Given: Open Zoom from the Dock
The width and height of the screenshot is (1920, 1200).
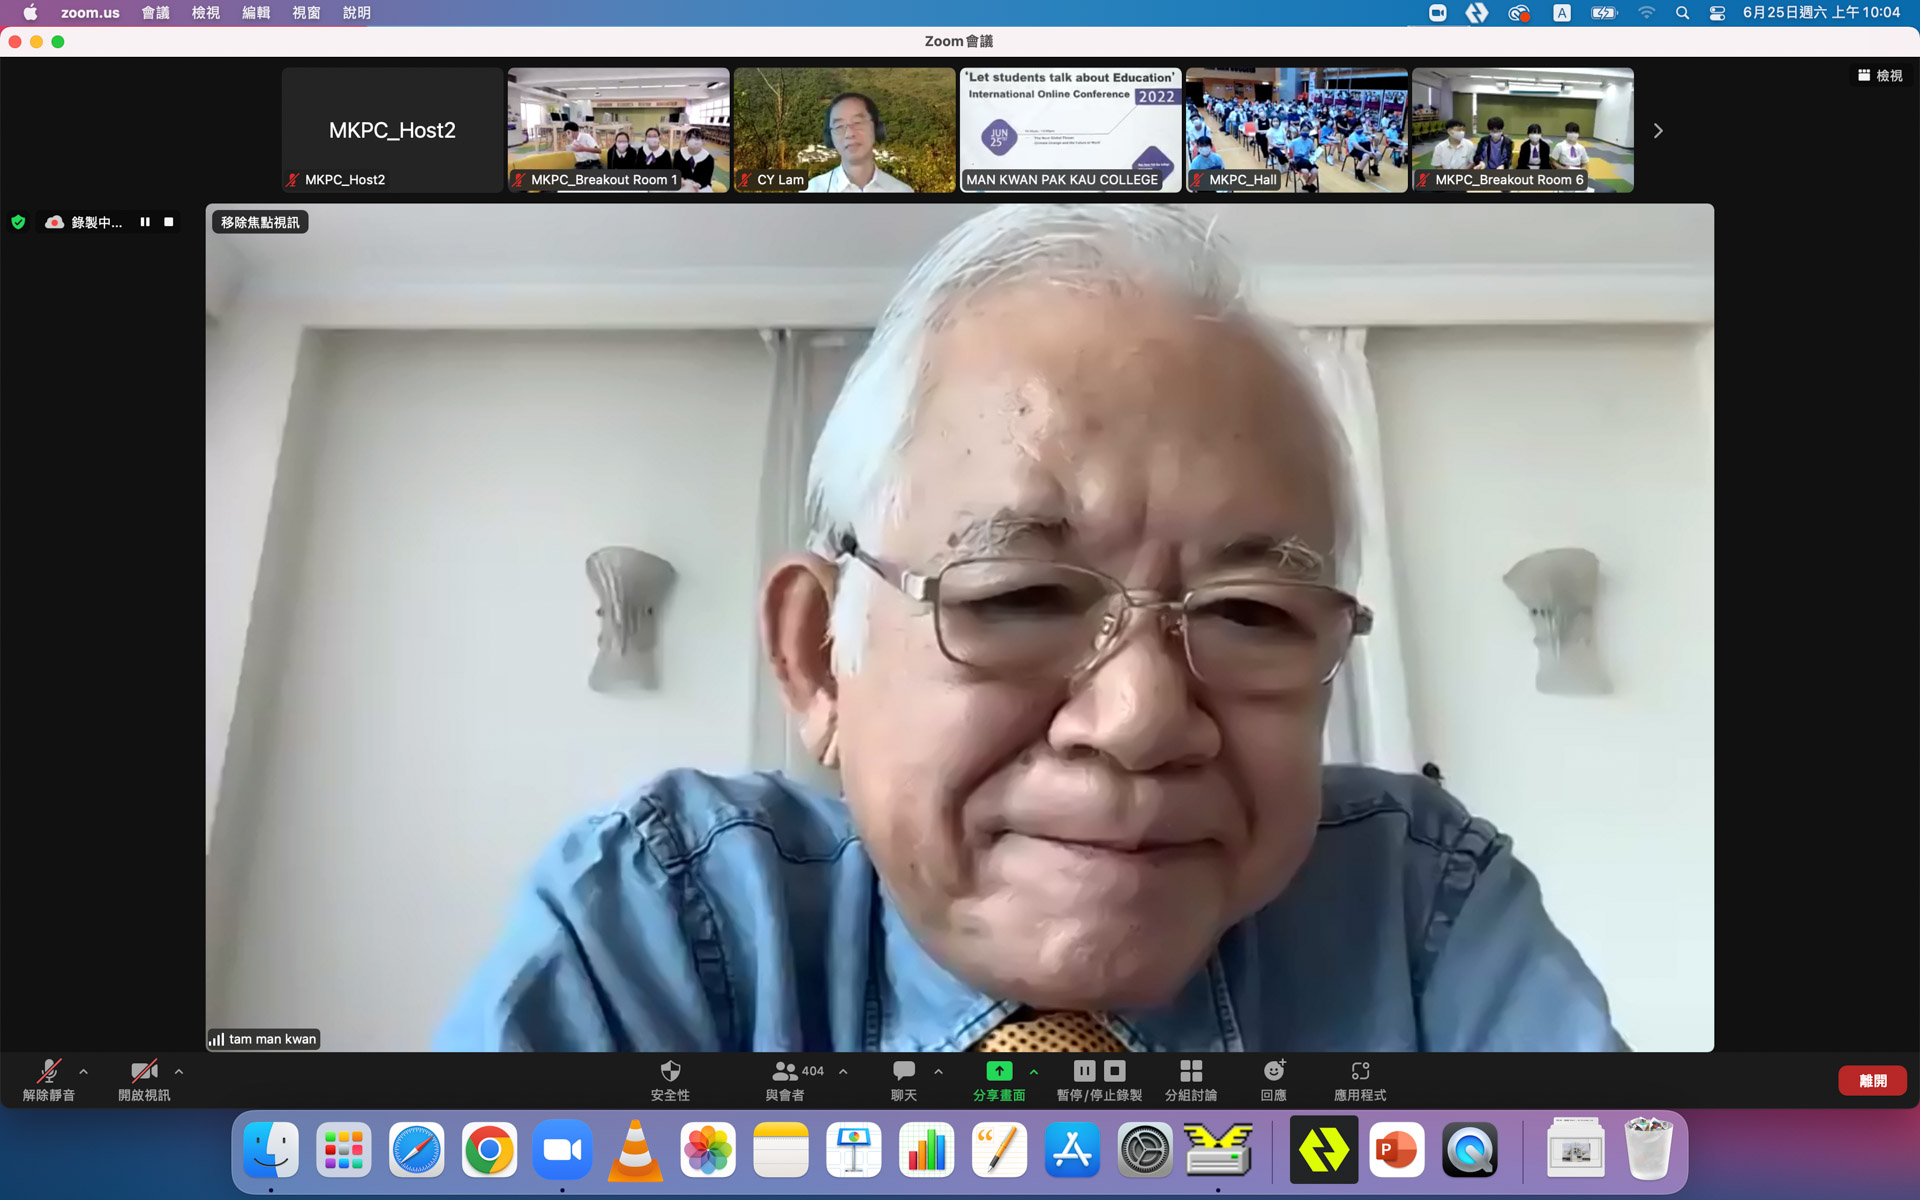Looking at the screenshot, I should tap(562, 1150).
